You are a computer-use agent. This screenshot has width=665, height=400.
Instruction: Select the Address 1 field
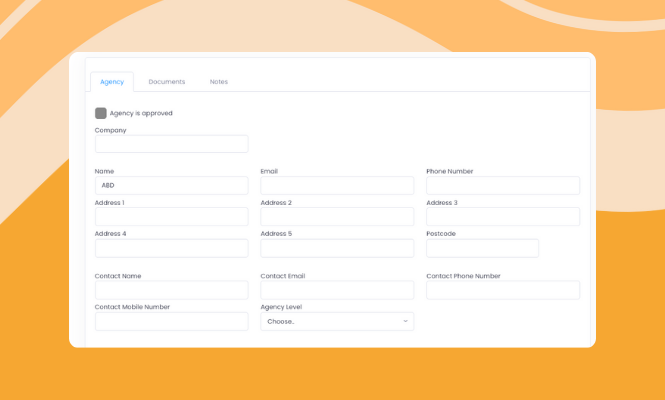tap(171, 217)
